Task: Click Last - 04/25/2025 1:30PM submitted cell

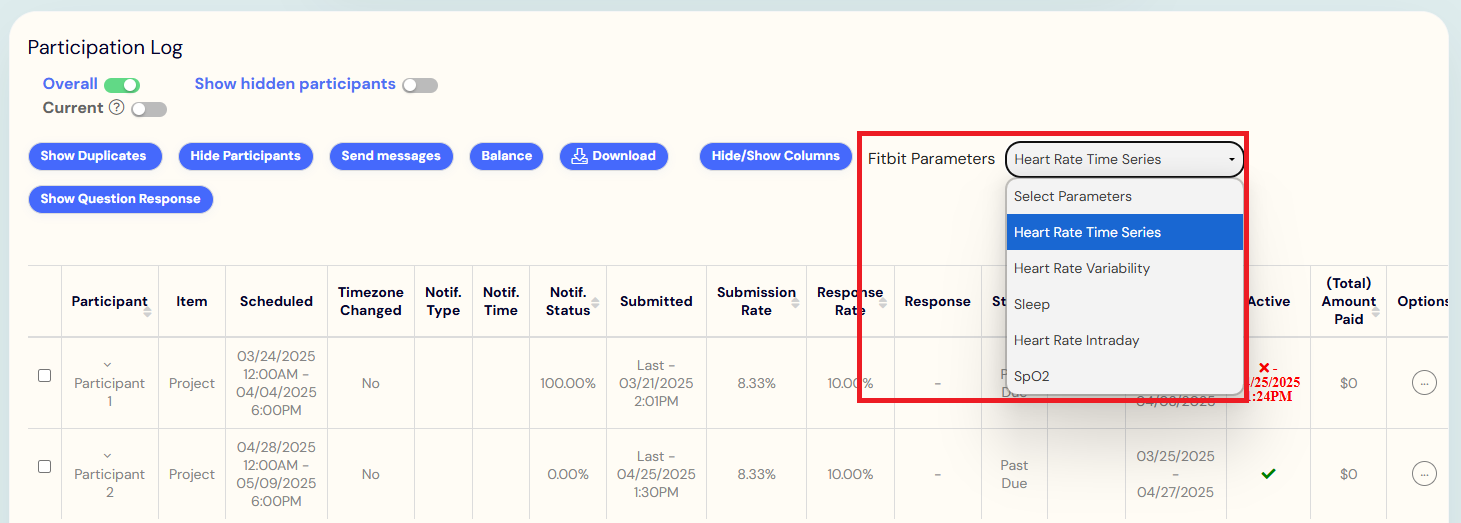Action: [x=656, y=475]
